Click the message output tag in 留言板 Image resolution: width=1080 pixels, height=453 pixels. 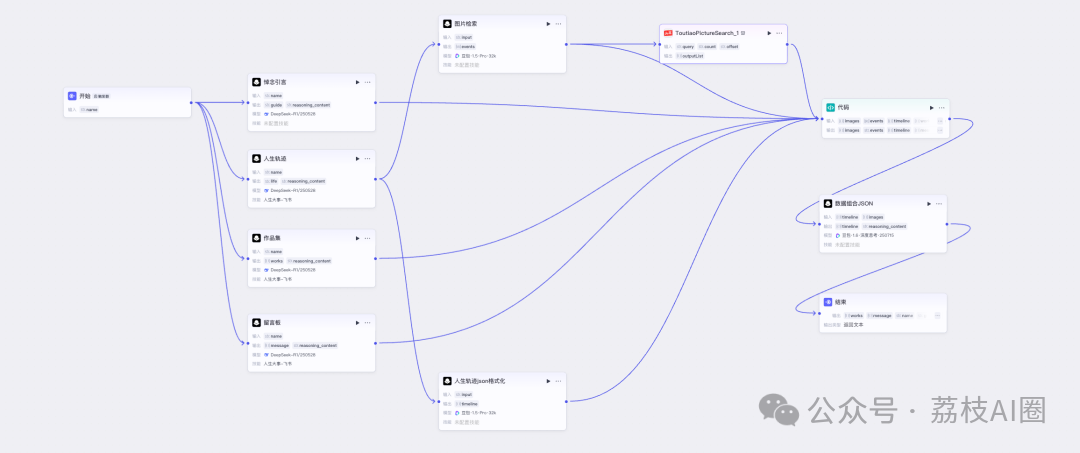276,345
